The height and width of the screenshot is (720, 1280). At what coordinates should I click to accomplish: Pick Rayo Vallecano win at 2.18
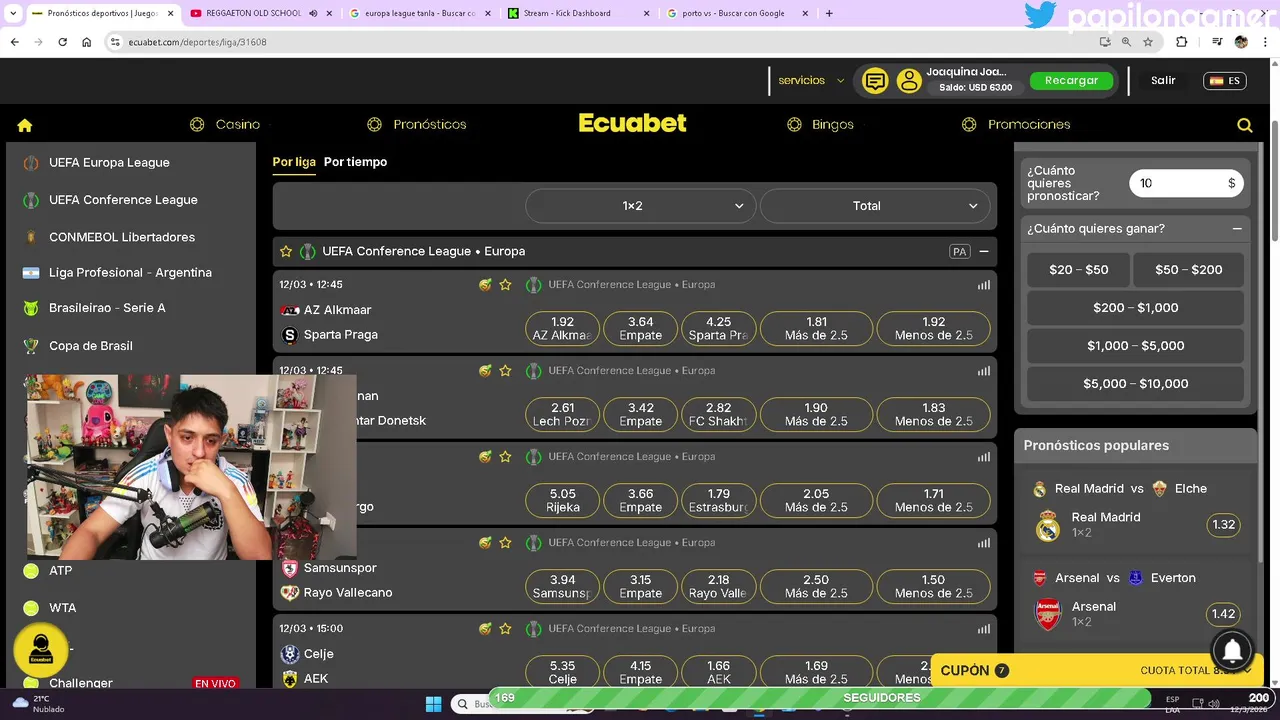718,586
